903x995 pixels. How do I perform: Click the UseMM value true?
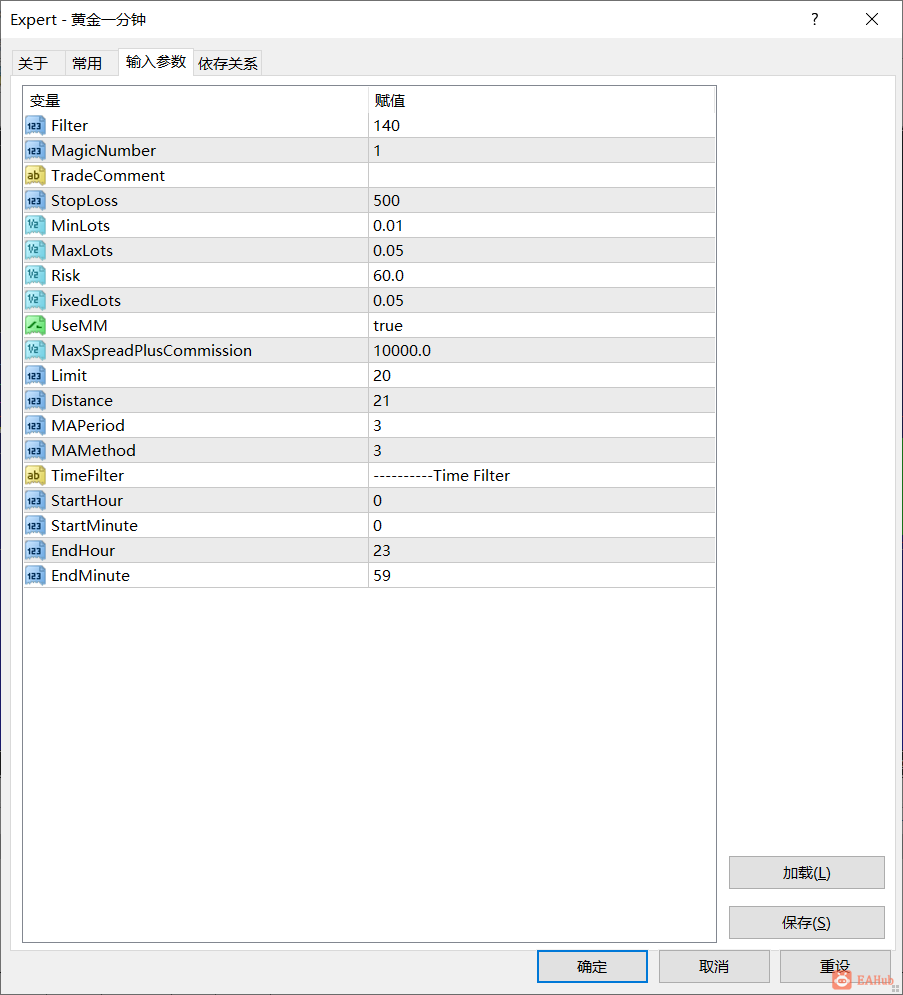pos(388,326)
